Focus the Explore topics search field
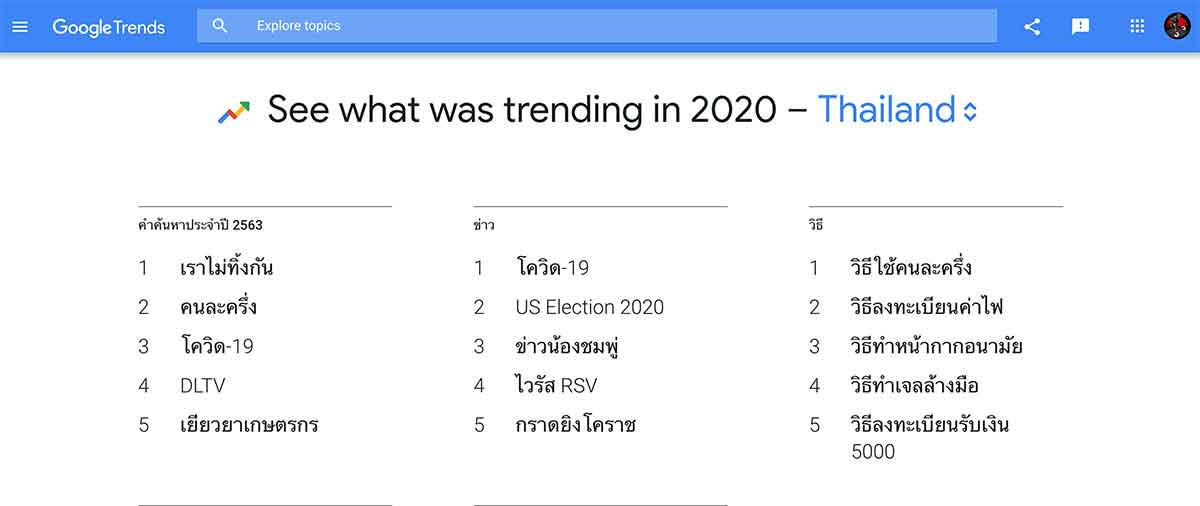 597,26
